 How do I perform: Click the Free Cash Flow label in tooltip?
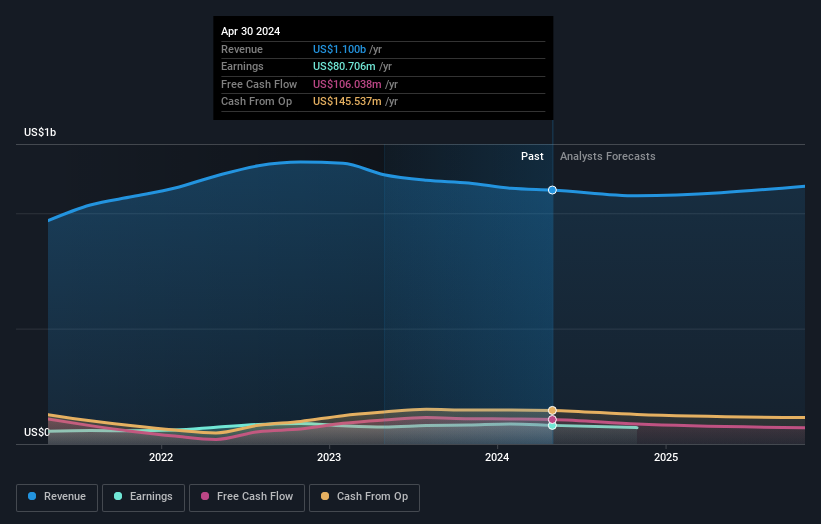click(259, 84)
